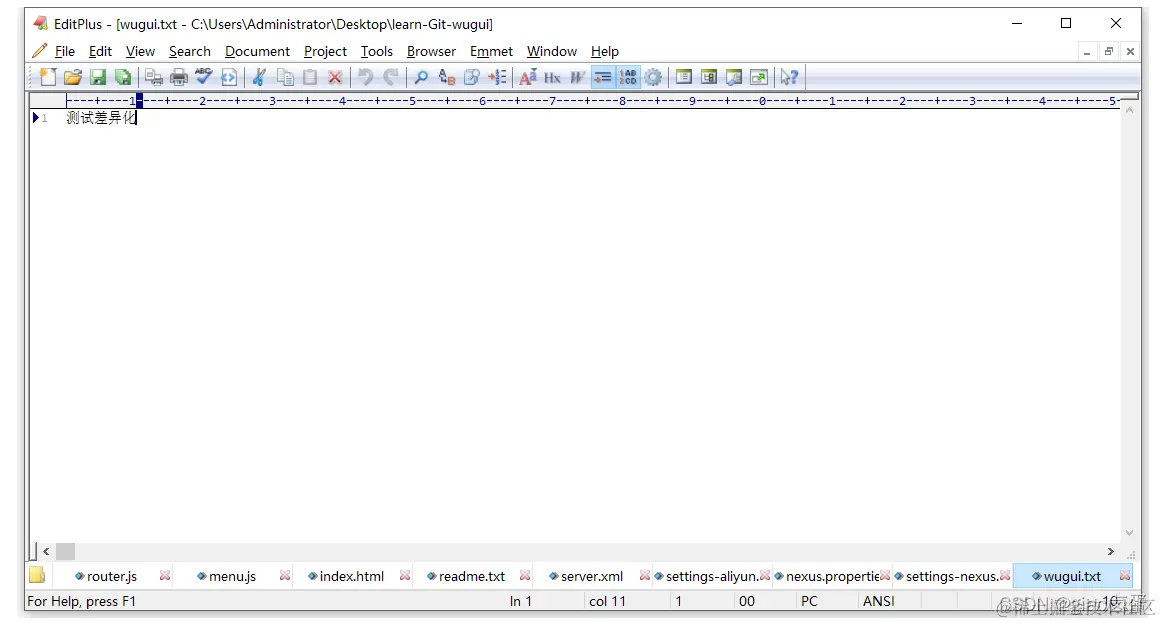The height and width of the screenshot is (624, 1162).
Task: Click the Find in Files icon
Action: (x=471, y=77)
